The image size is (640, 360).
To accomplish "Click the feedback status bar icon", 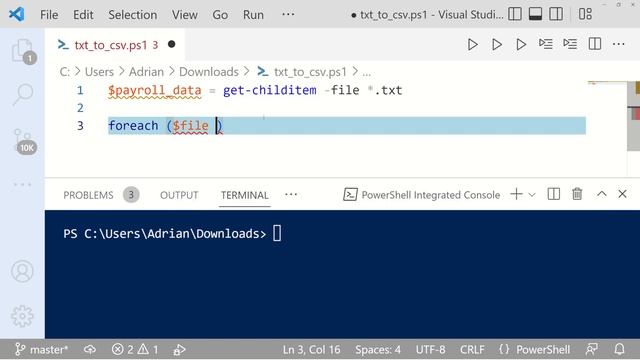I will click(591, 349).
